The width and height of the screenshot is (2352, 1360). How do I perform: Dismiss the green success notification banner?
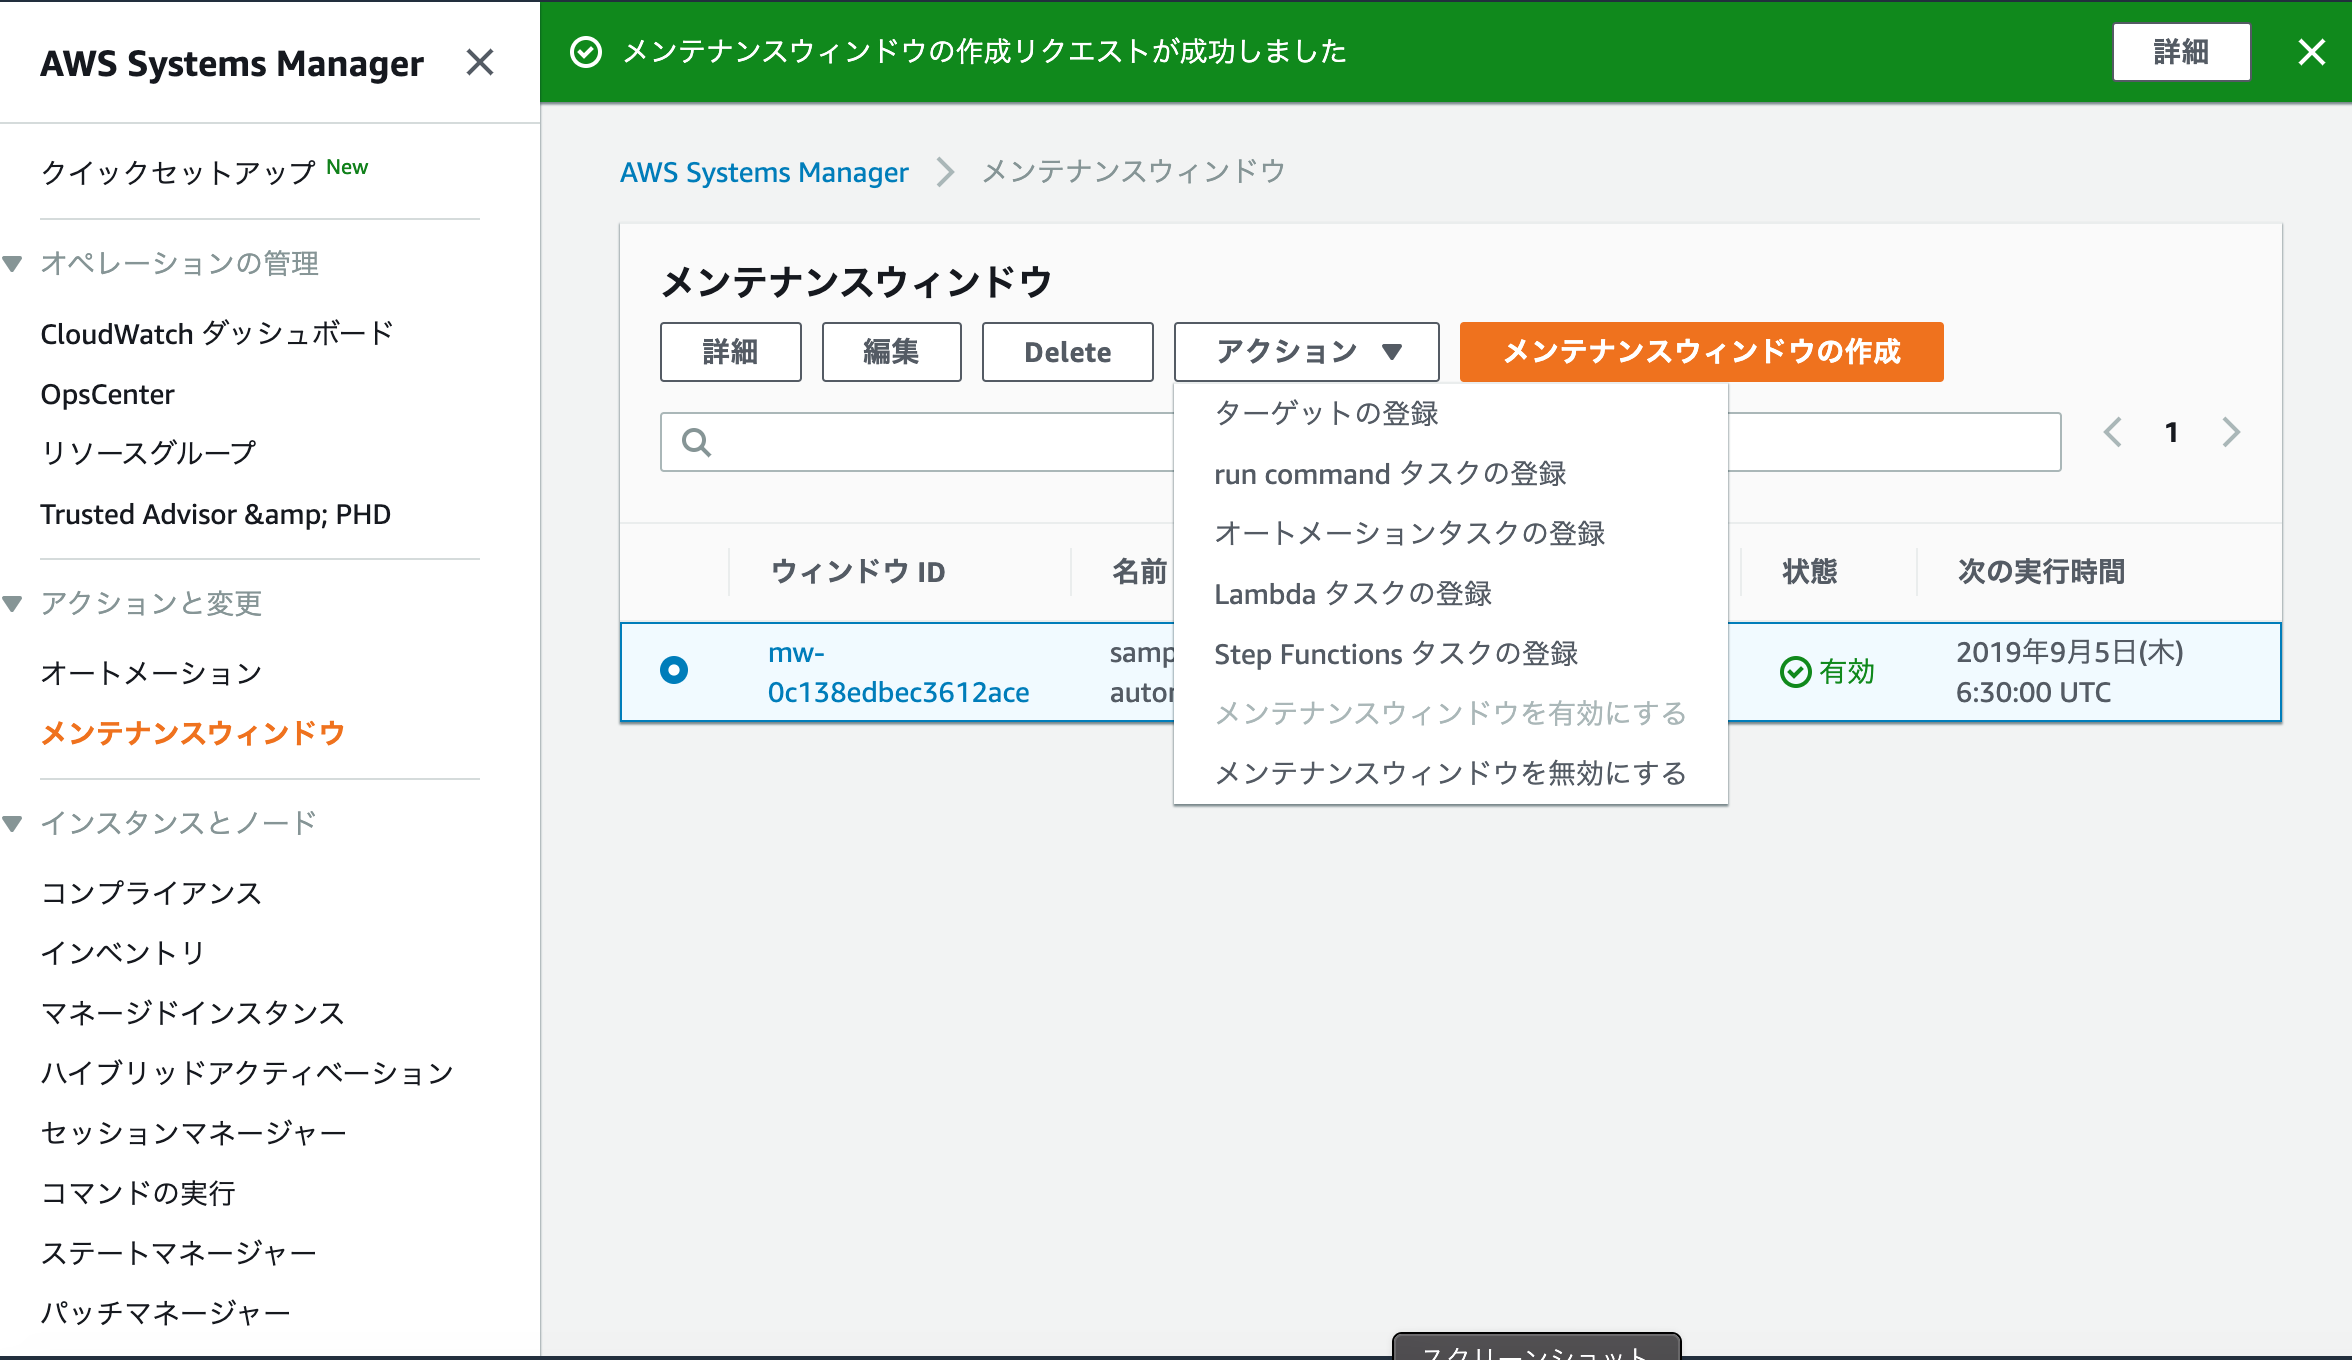[2311, 52]
